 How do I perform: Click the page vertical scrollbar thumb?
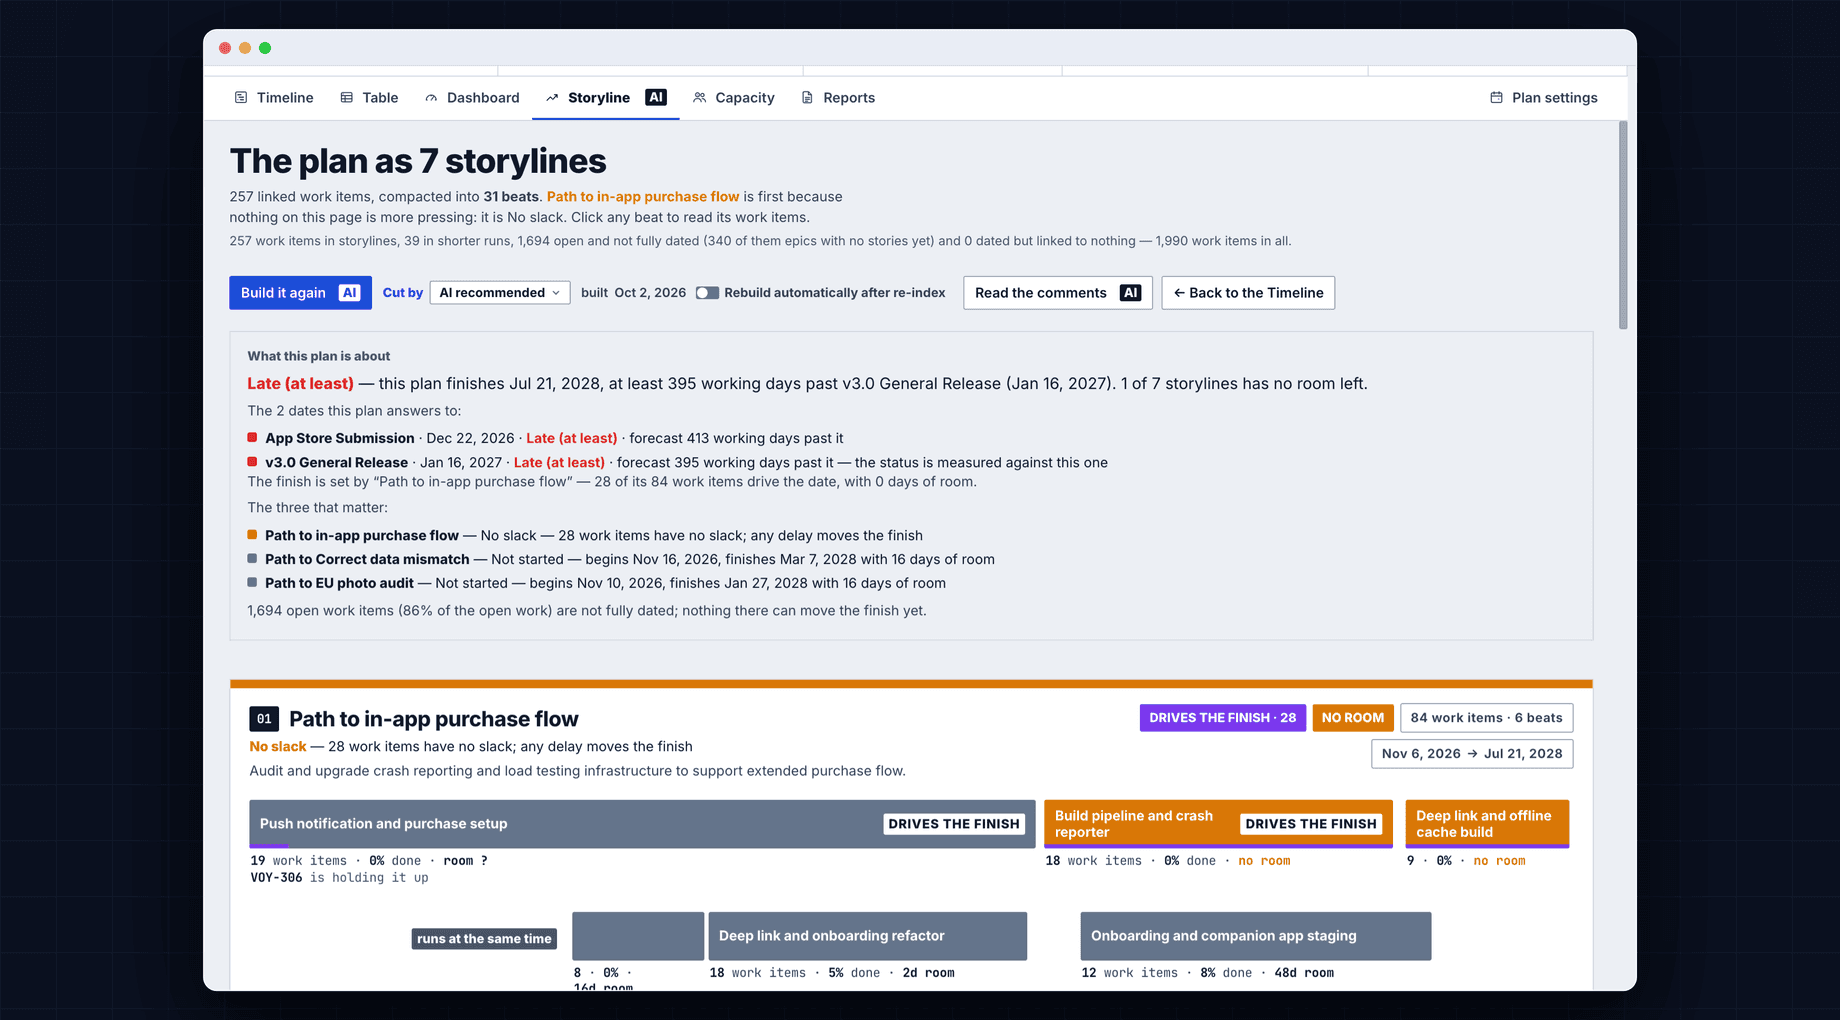coord(1623,225)
